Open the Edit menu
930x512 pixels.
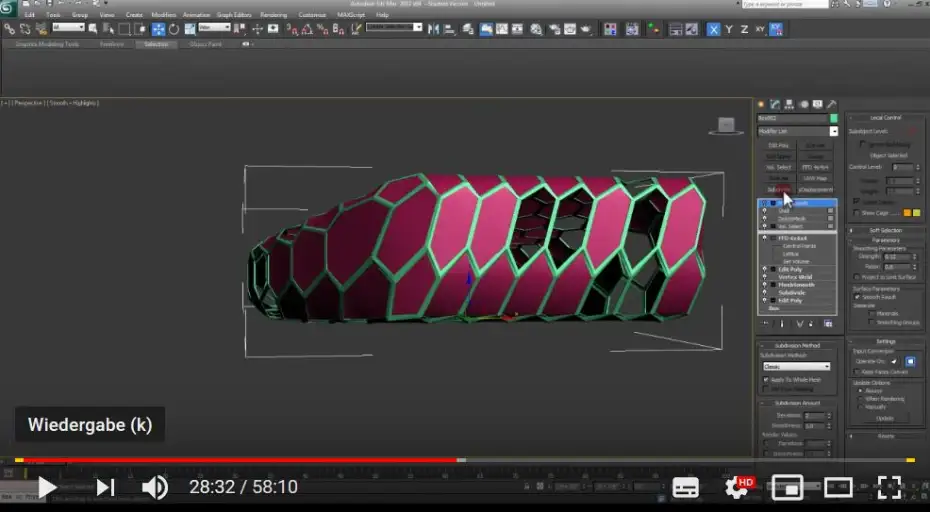pyautogui.click(x=29, y=15)
